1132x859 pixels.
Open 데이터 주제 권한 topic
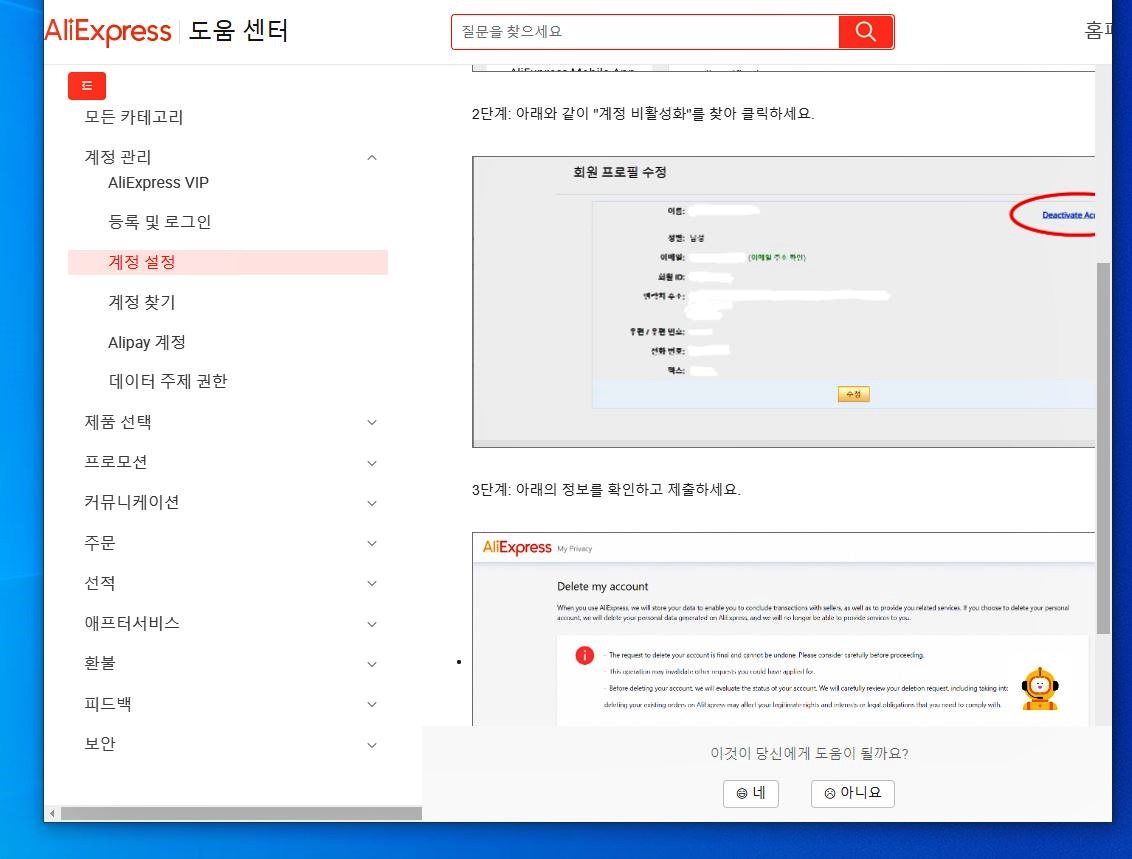coord(167,381)
